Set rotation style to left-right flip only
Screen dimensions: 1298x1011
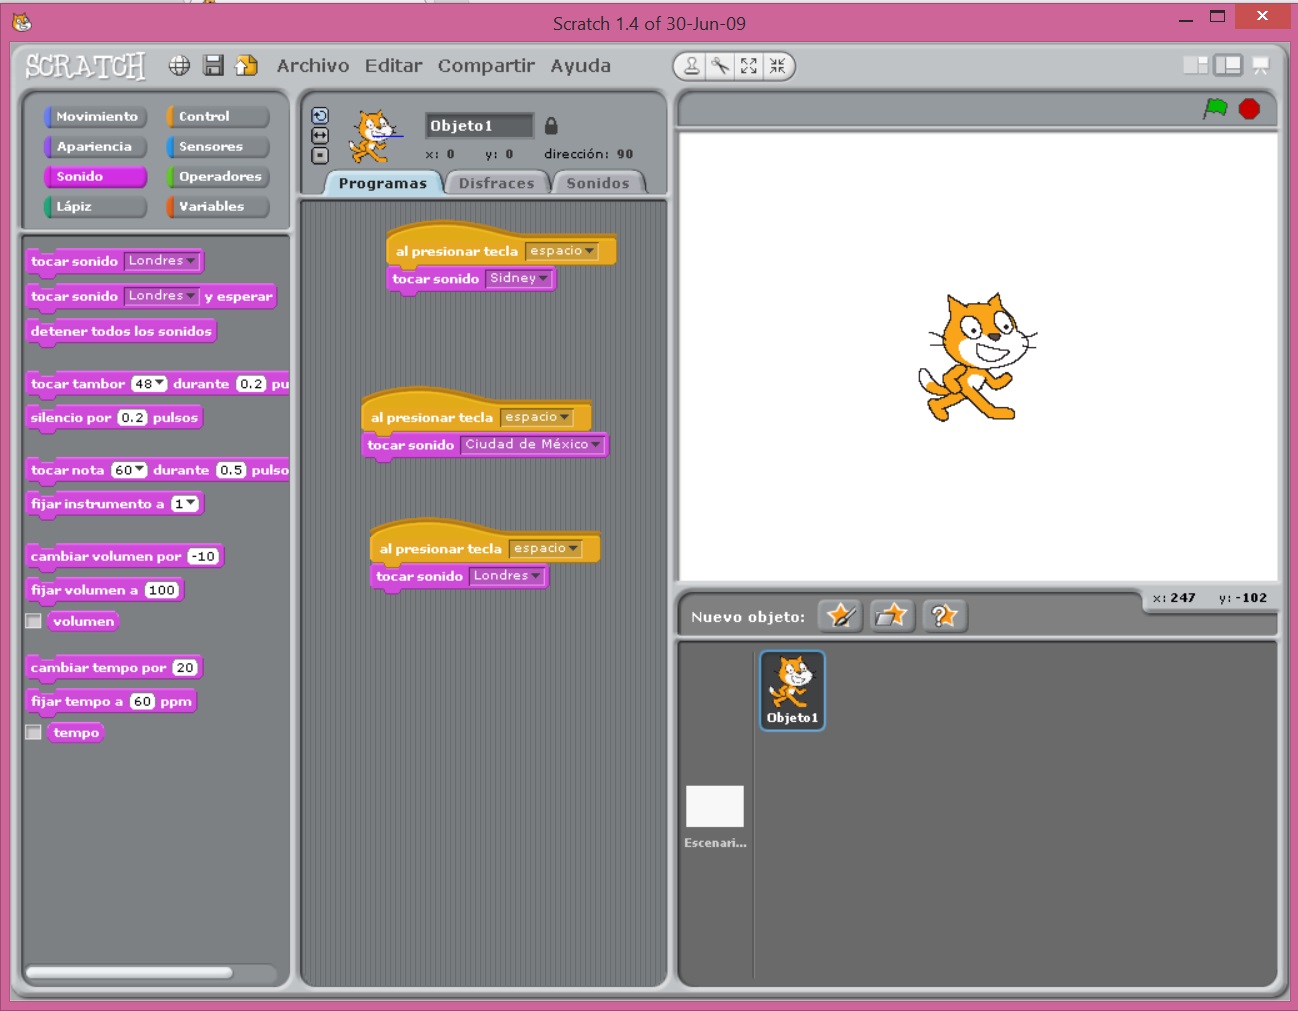tap(320, 135)
